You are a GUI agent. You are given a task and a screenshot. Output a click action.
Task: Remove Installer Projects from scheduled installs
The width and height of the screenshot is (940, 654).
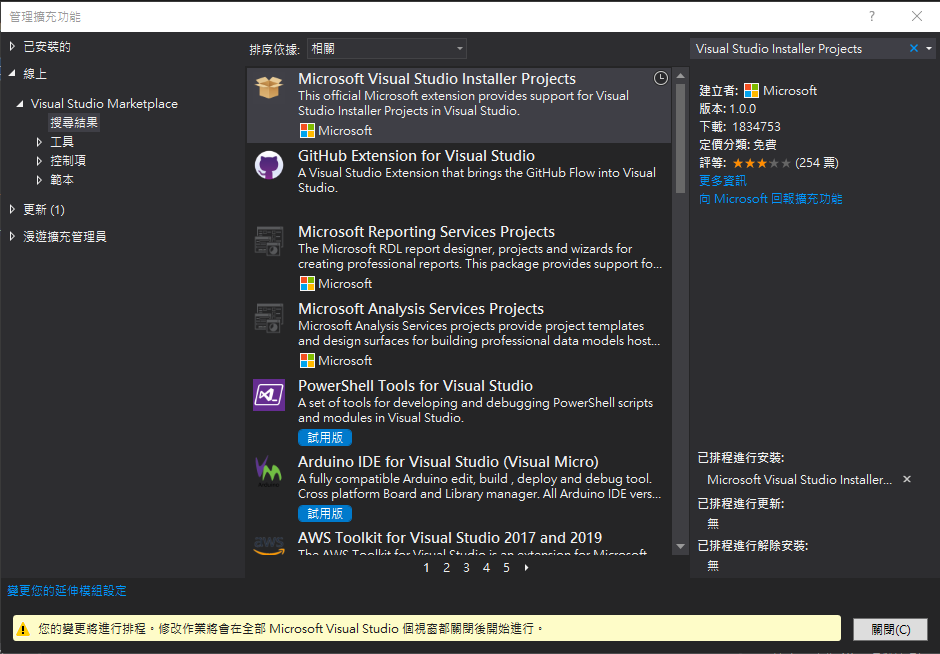(x=907, y=479)
